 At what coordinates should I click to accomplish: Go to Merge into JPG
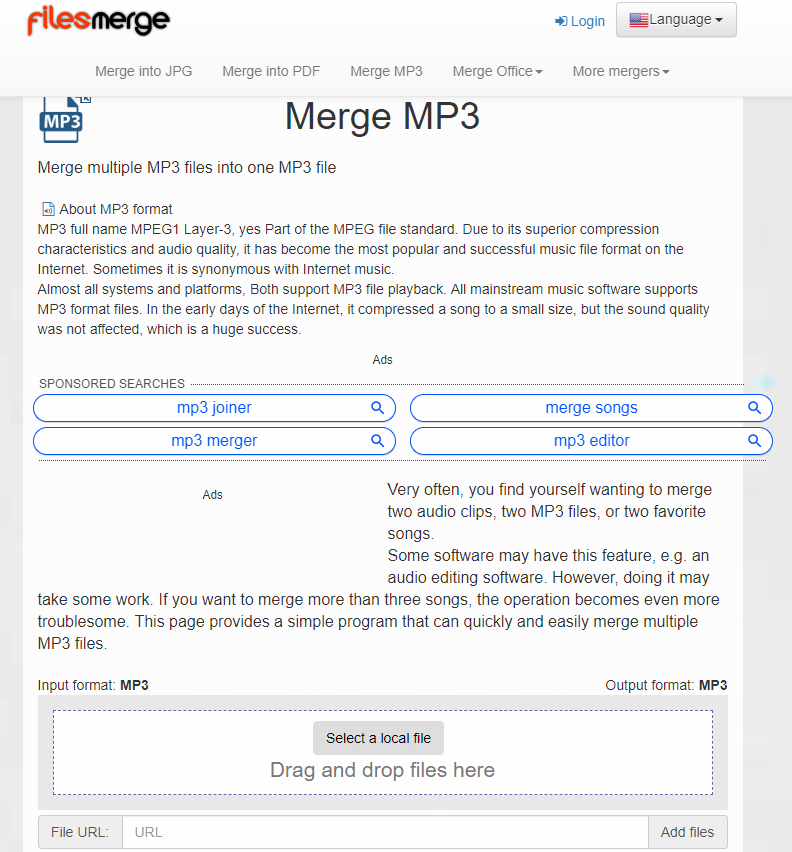coord(143,71)
